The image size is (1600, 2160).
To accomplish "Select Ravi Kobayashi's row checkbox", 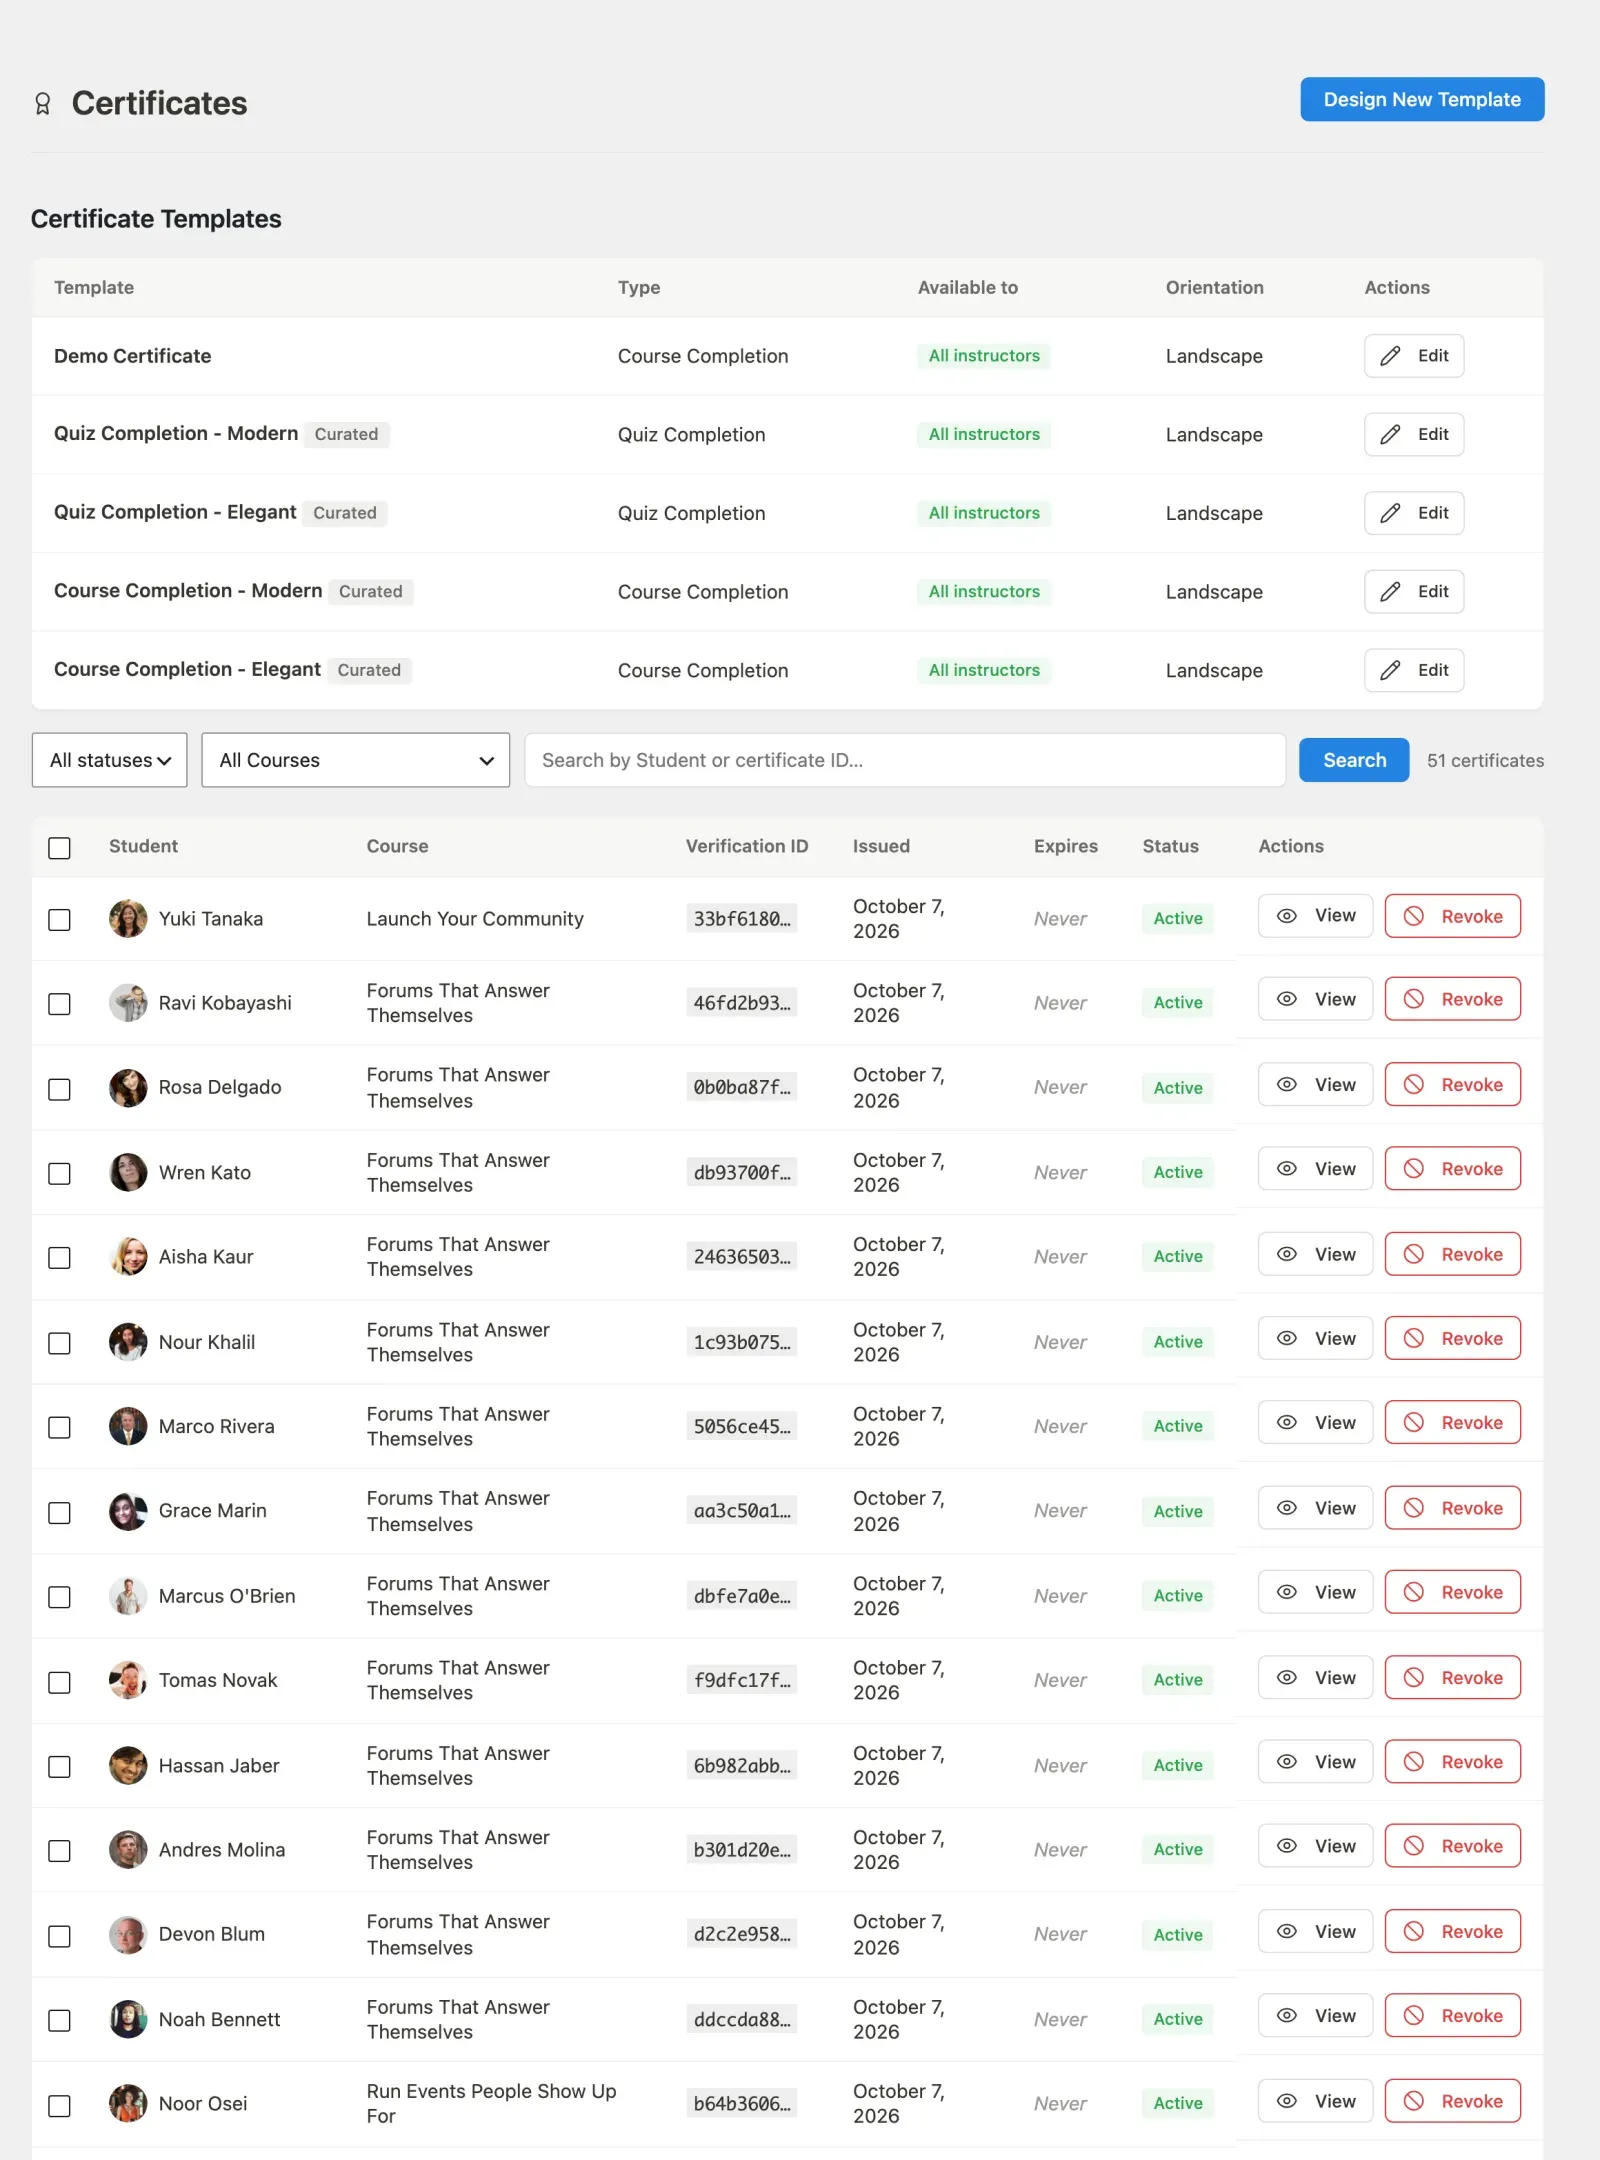I will point(60,1004).
